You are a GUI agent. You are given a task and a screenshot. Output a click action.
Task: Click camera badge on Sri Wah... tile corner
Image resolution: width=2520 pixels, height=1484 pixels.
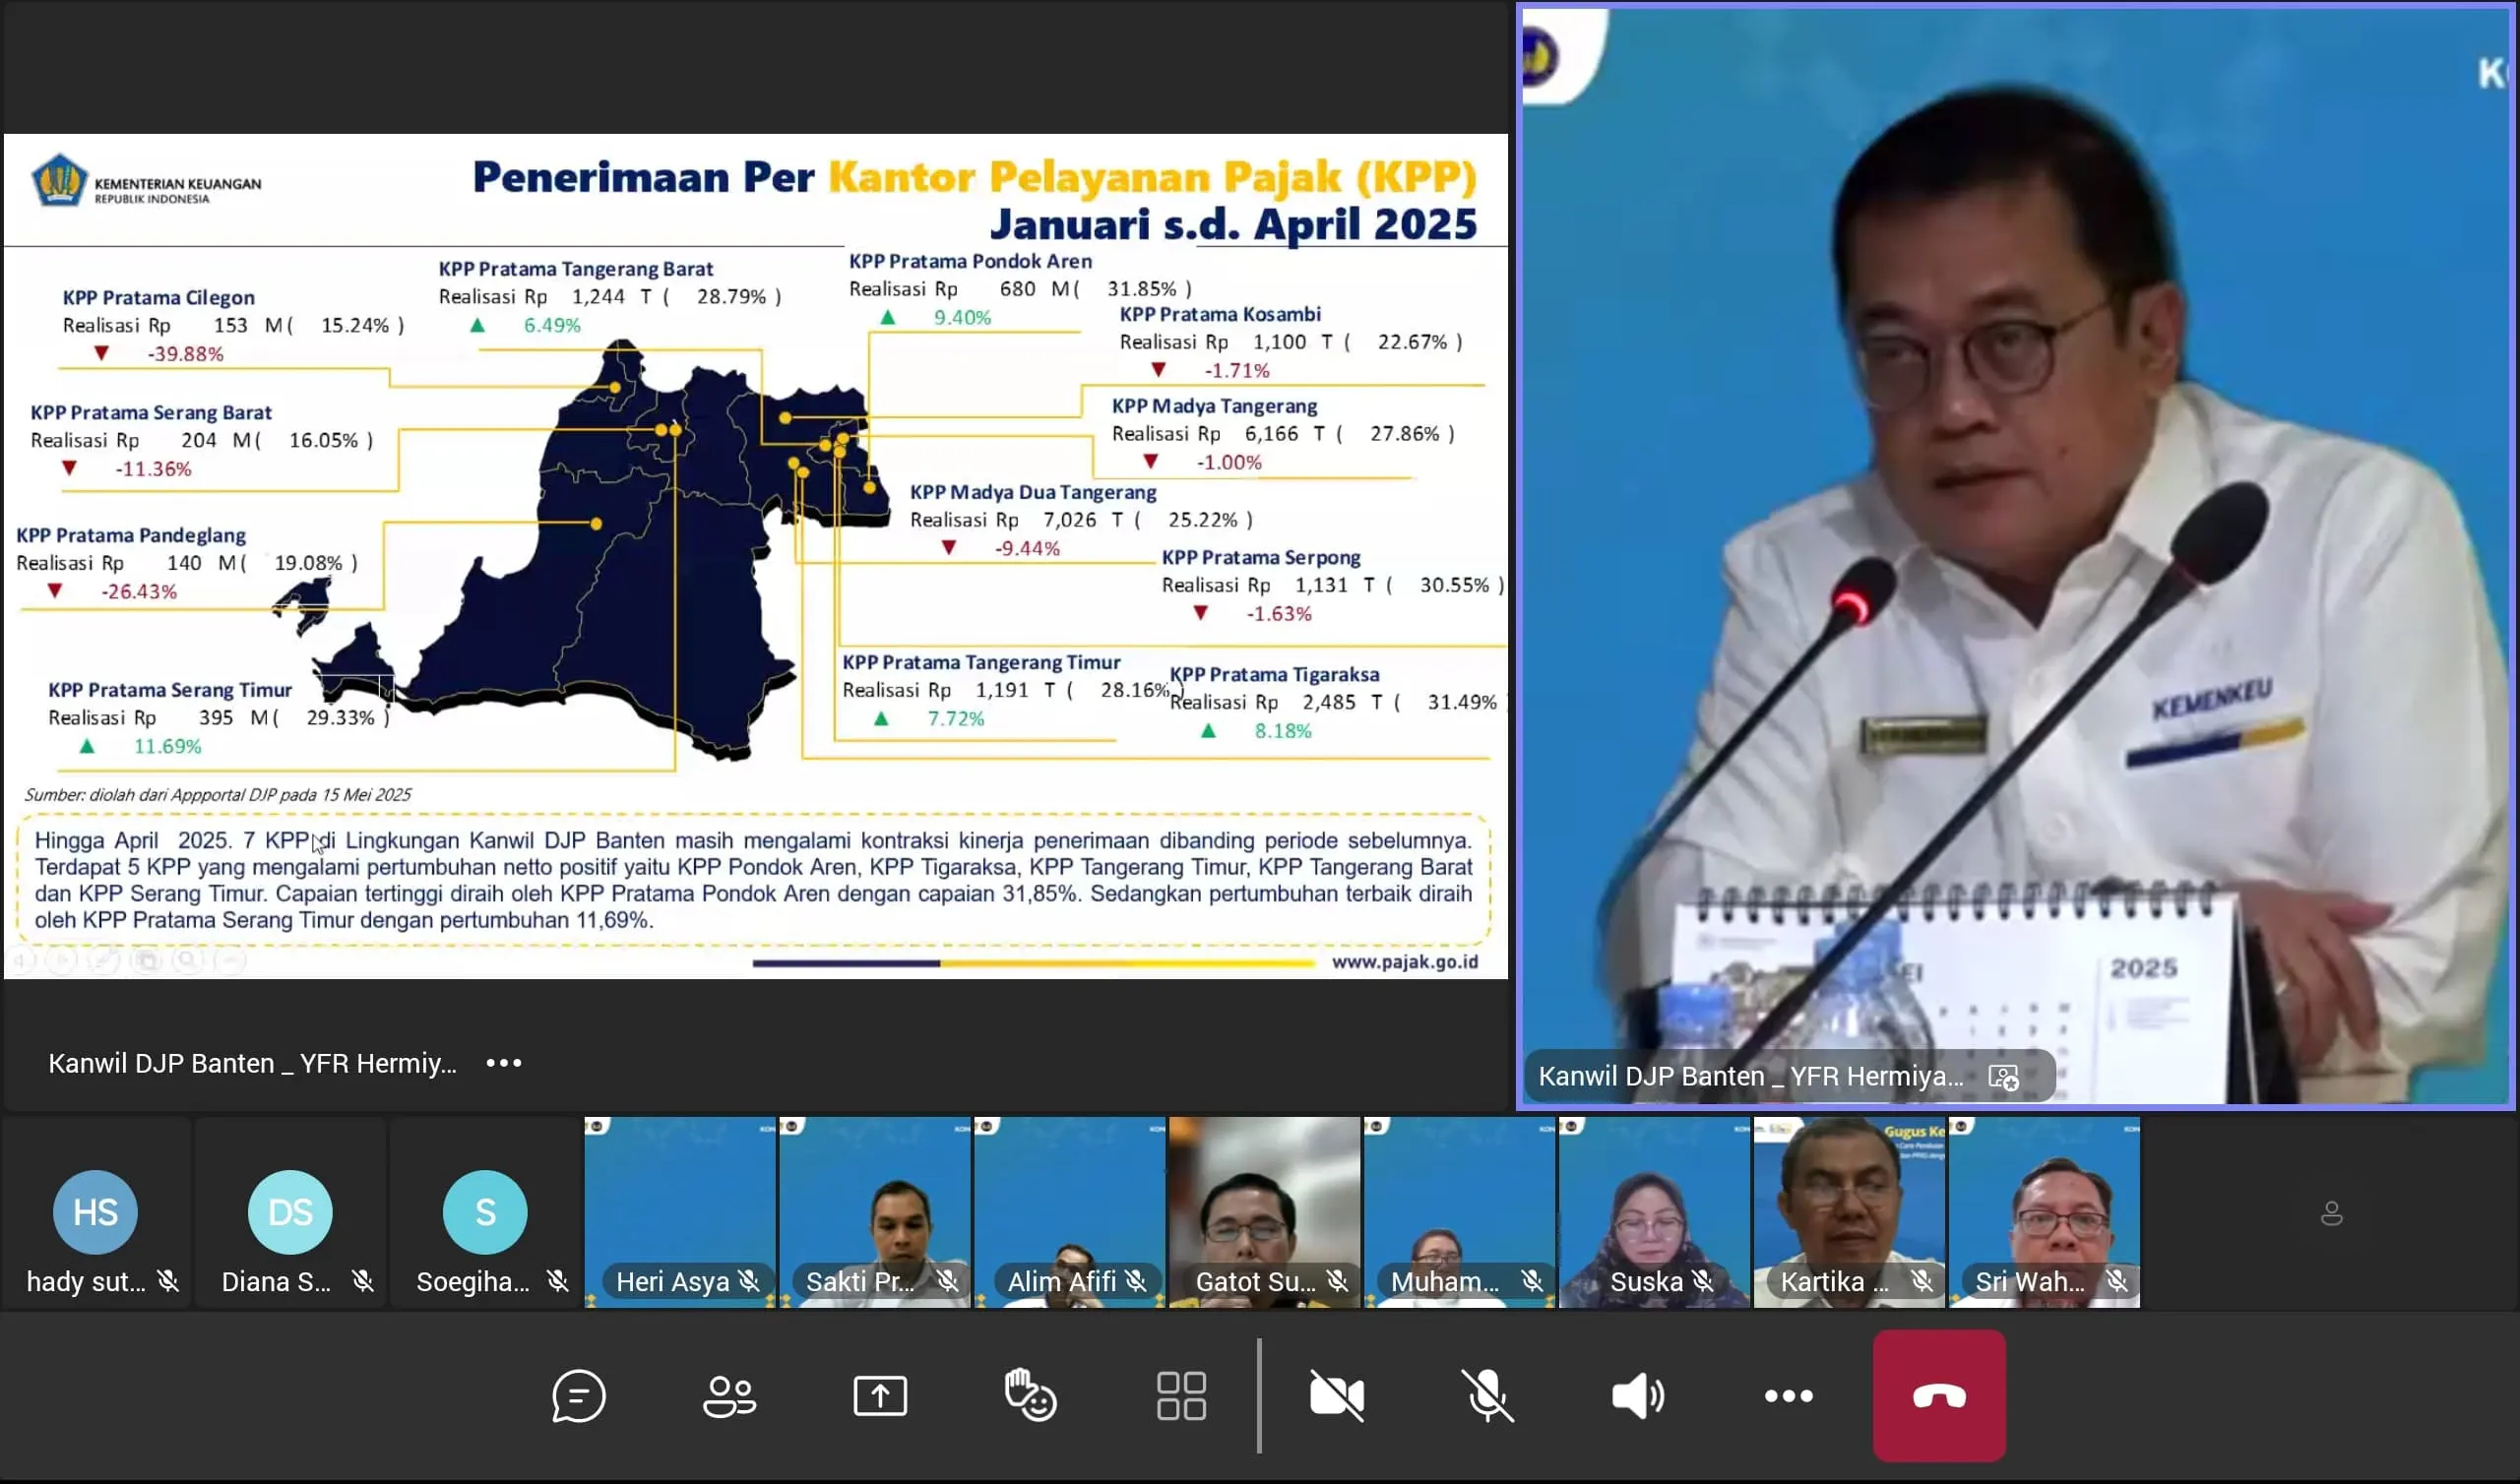pos(1962,1127)
